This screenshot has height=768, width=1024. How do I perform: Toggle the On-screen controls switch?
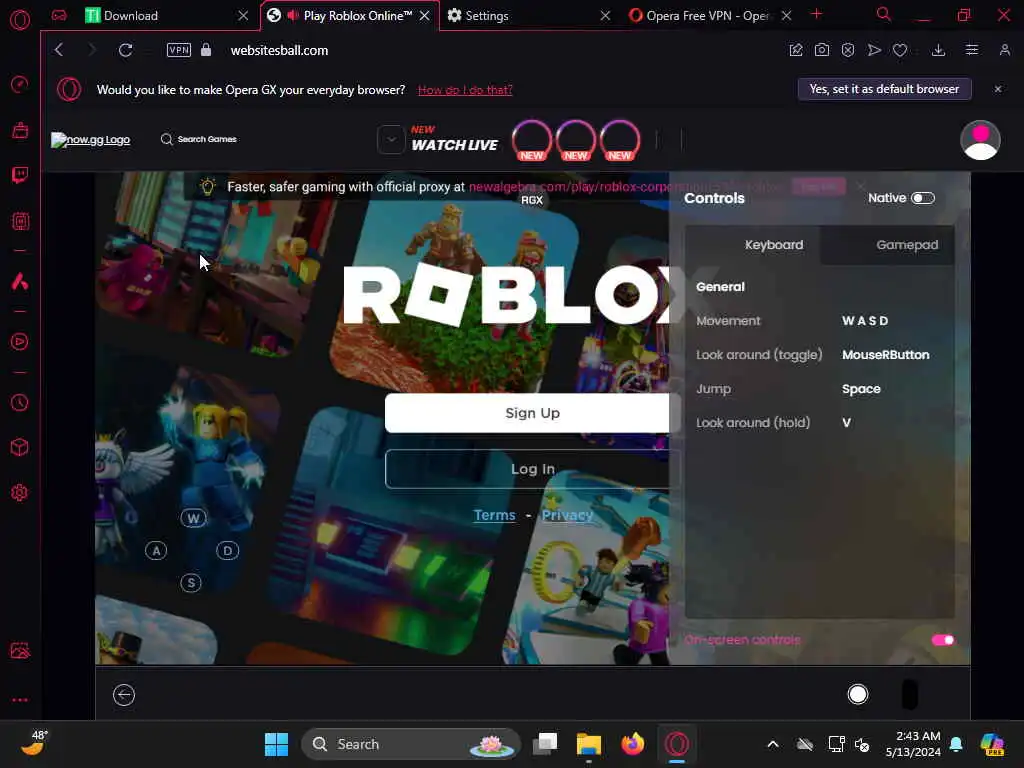[x=942, y=640]
